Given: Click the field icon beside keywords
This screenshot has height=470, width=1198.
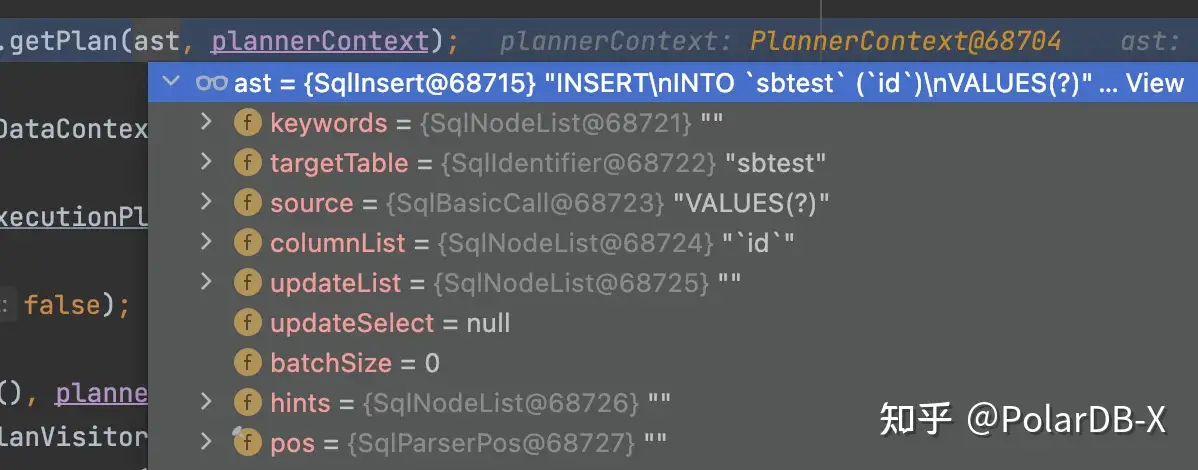Looking at the screenshot, I should [247, 123].
